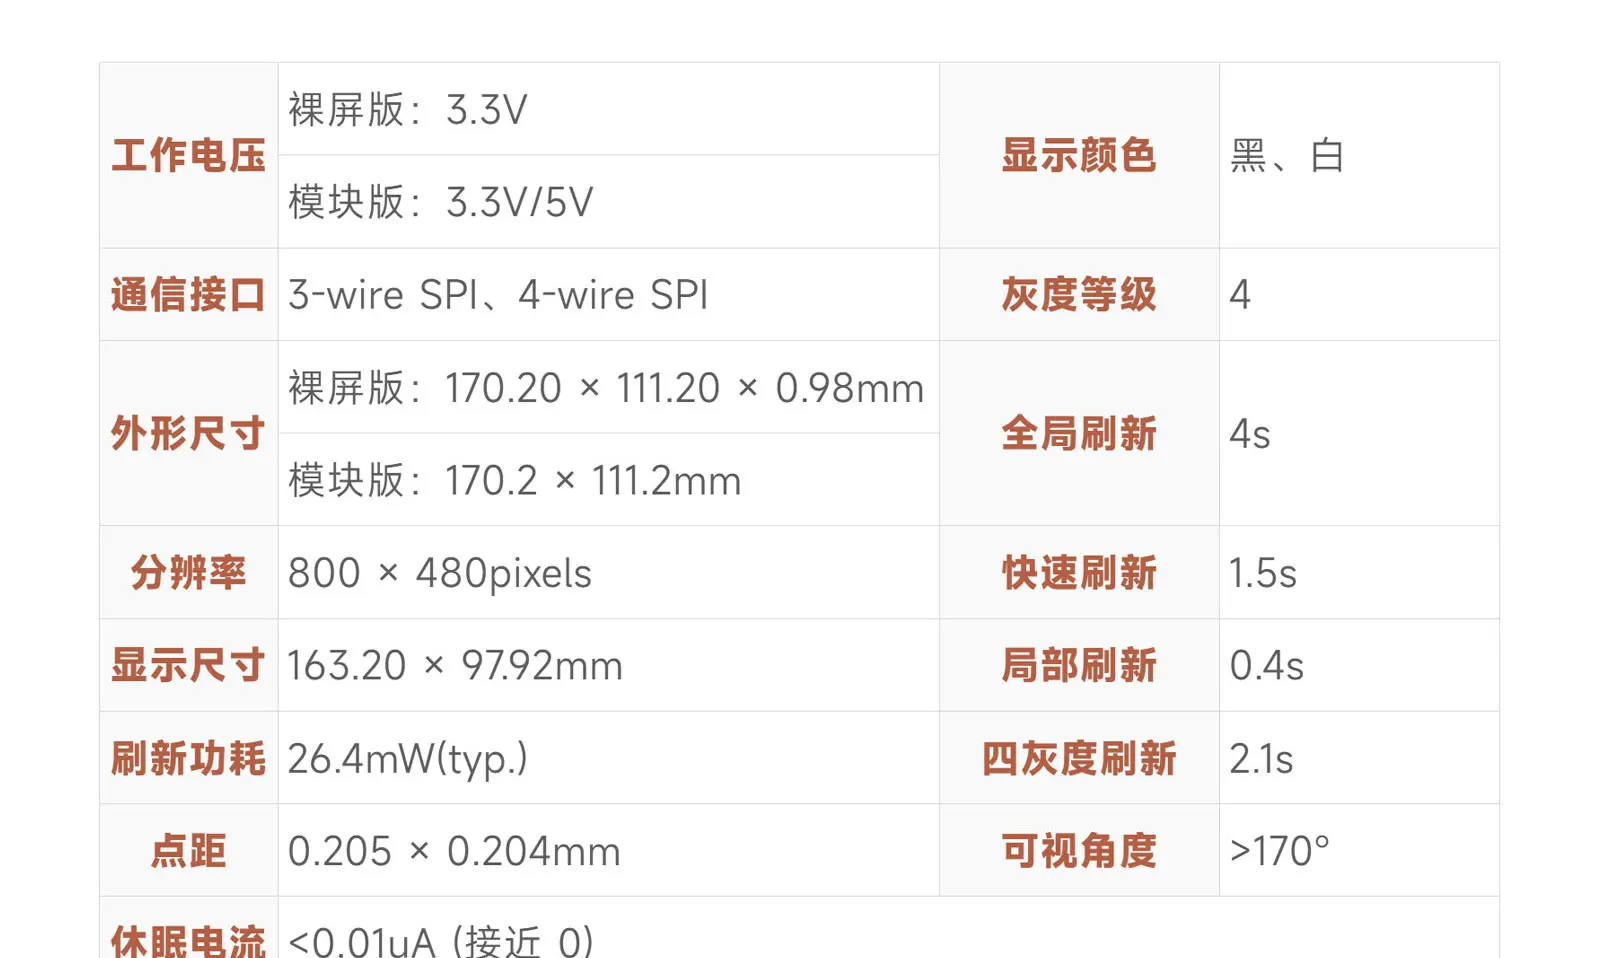Screen dimensions: 1600x958
Task: Select the 模块版 170.2 × 111.2mm cell
Action: (515, 481)
